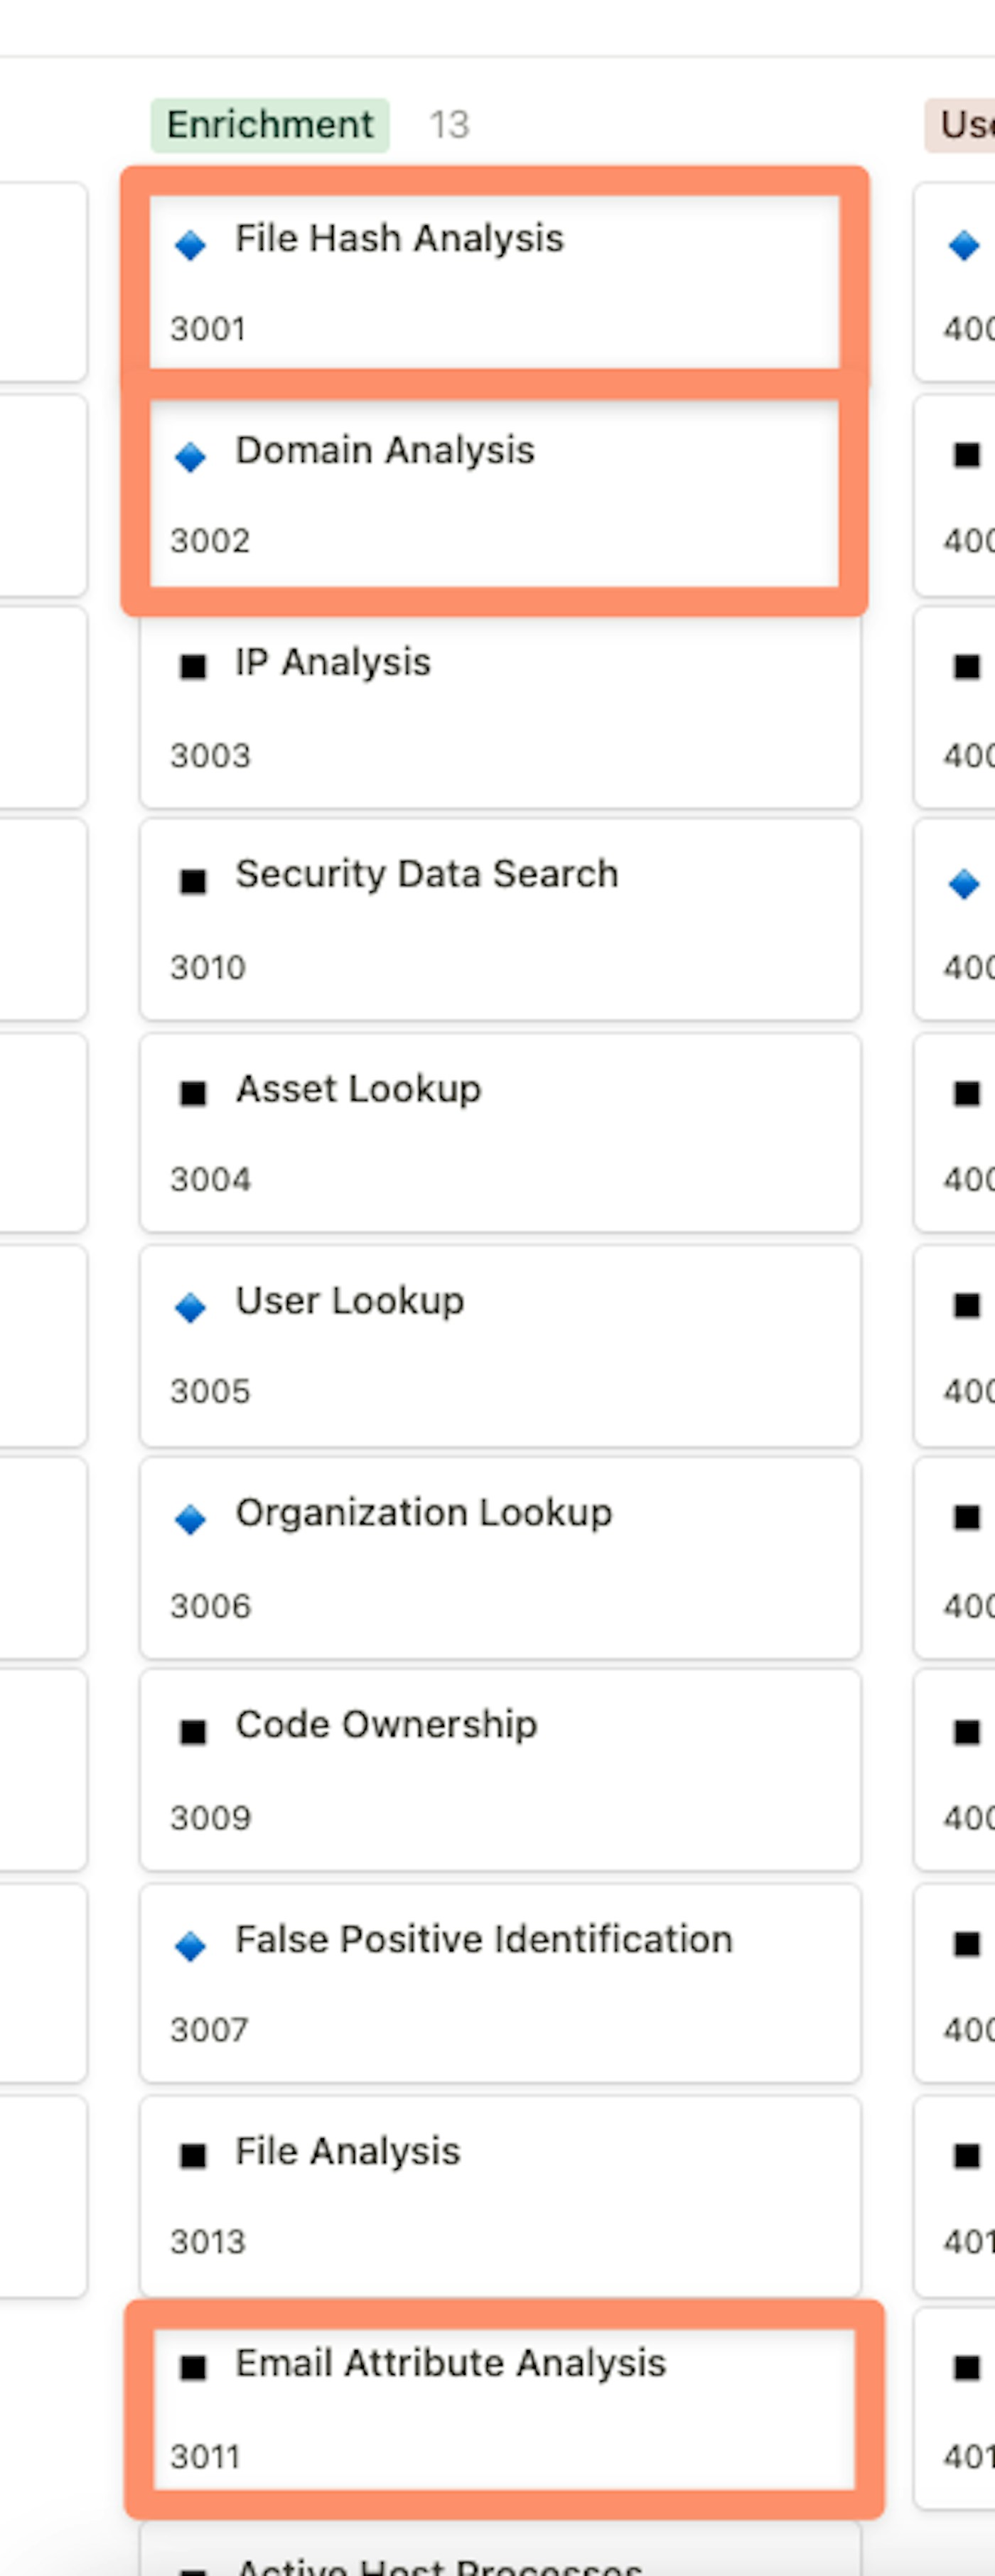
Task: Click ID 3005 on User Lookup card
Action: click(210, 1391)
